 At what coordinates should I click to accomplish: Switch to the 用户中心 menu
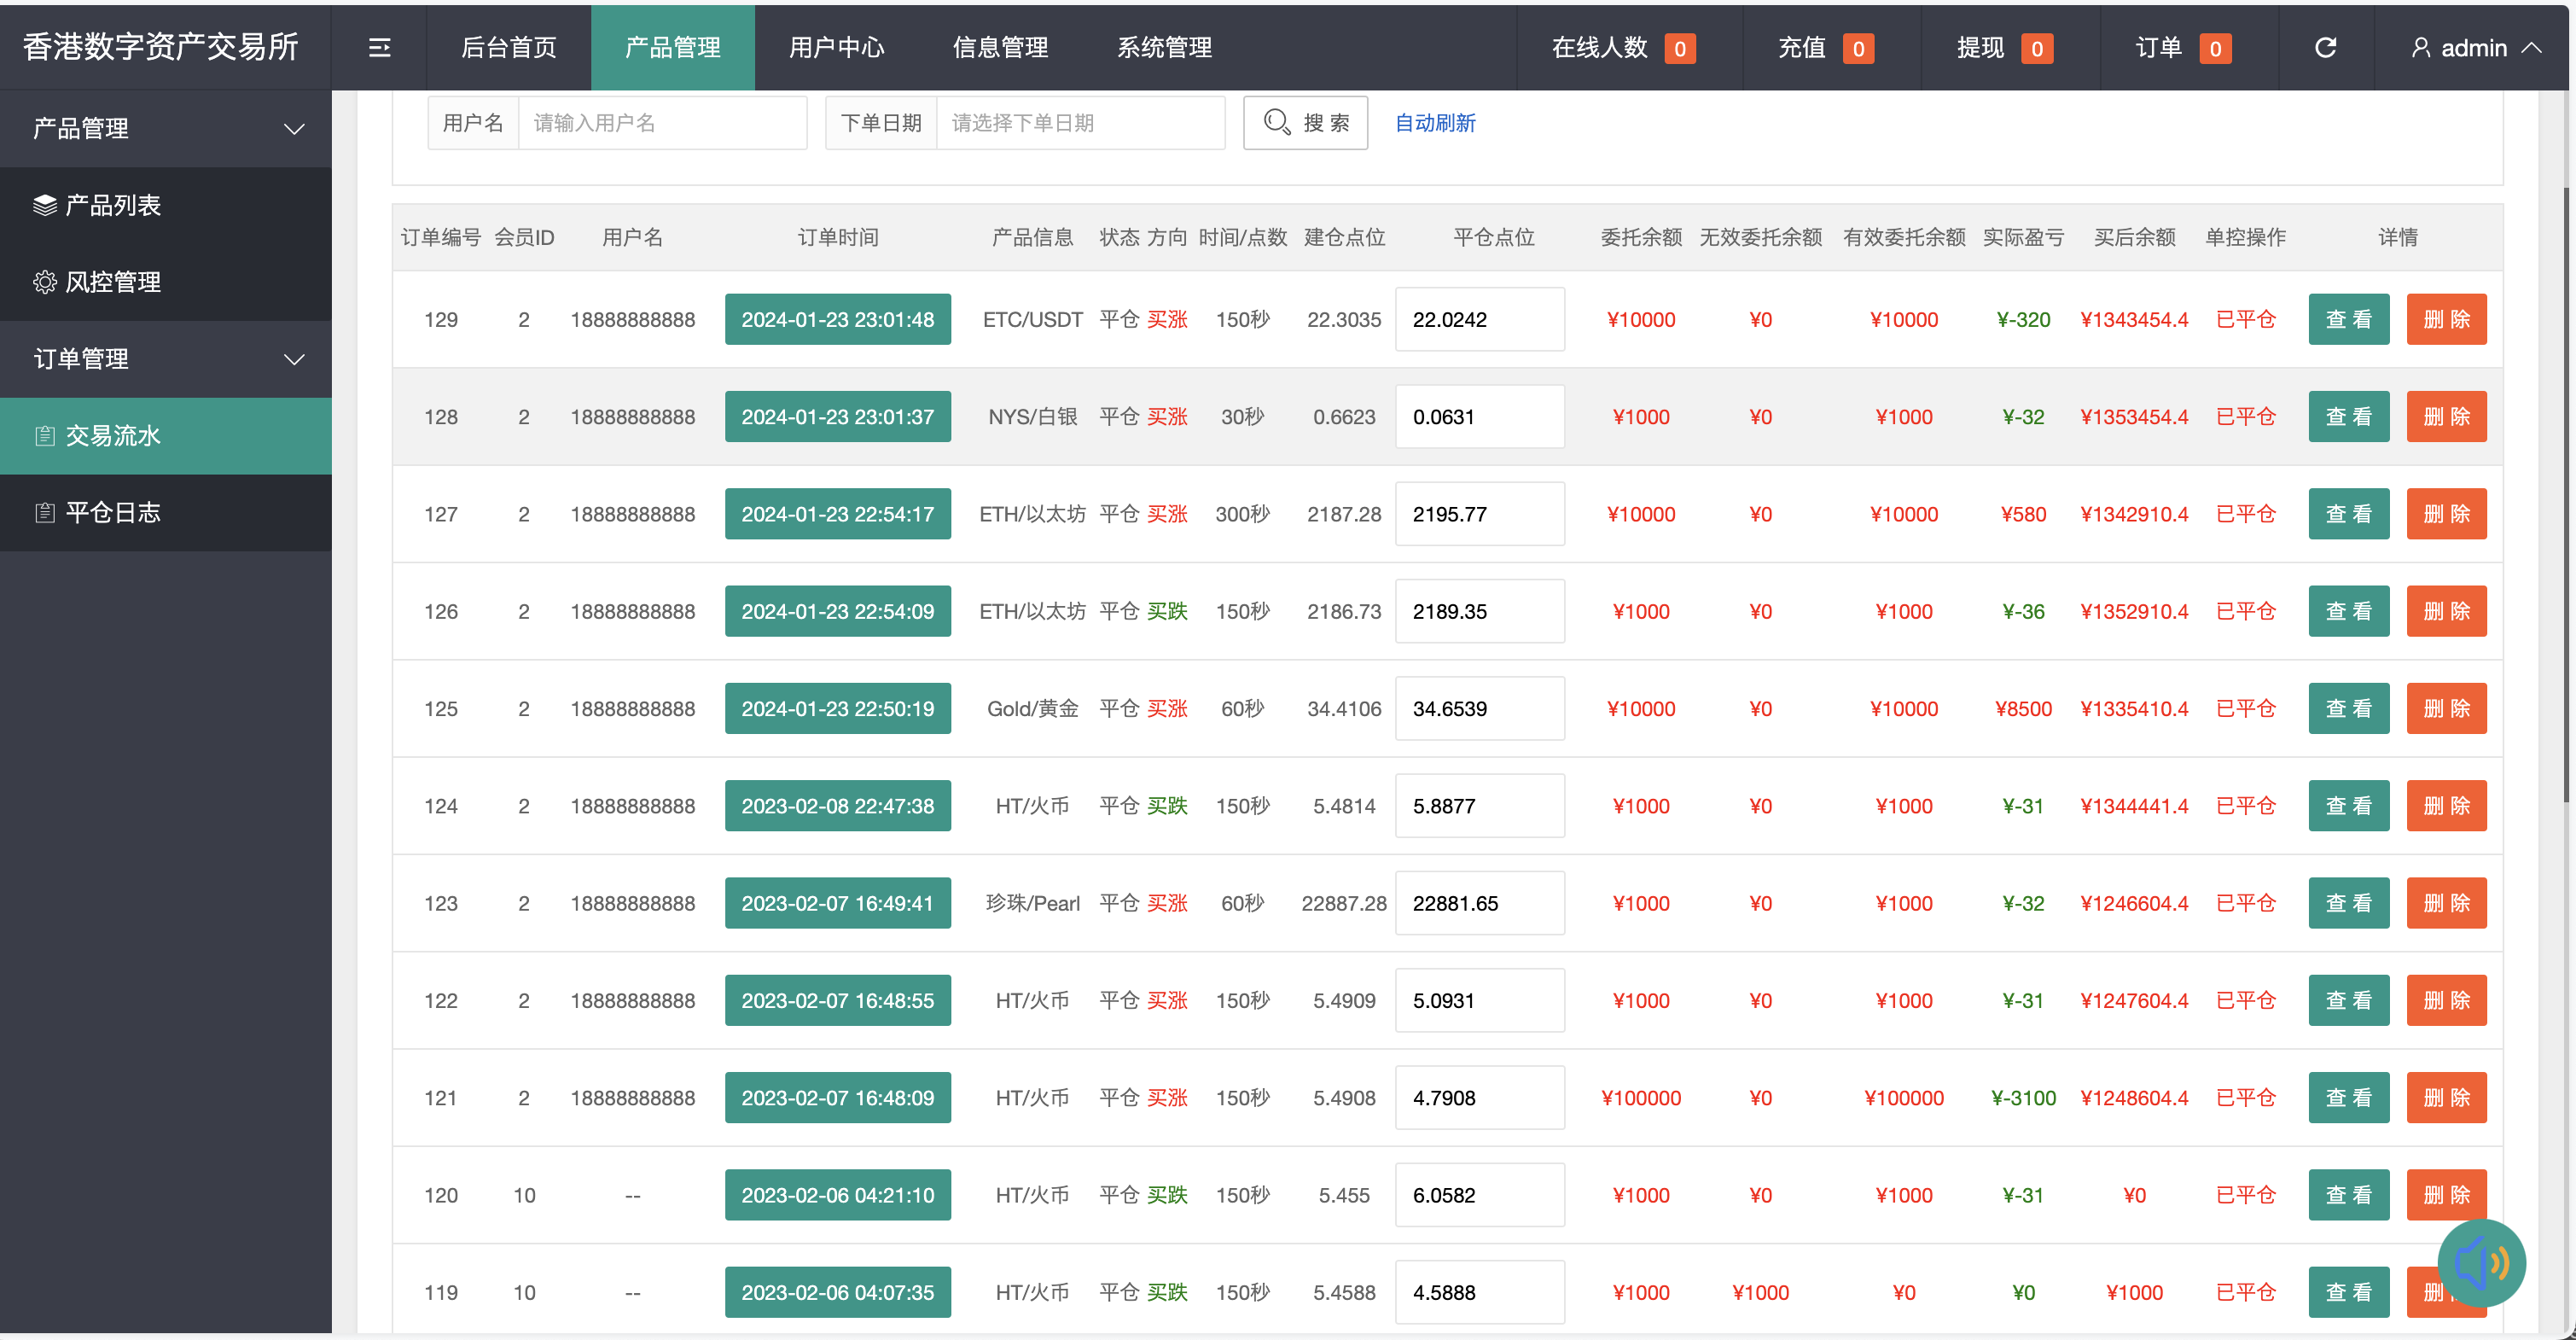[x=836, y=47]
